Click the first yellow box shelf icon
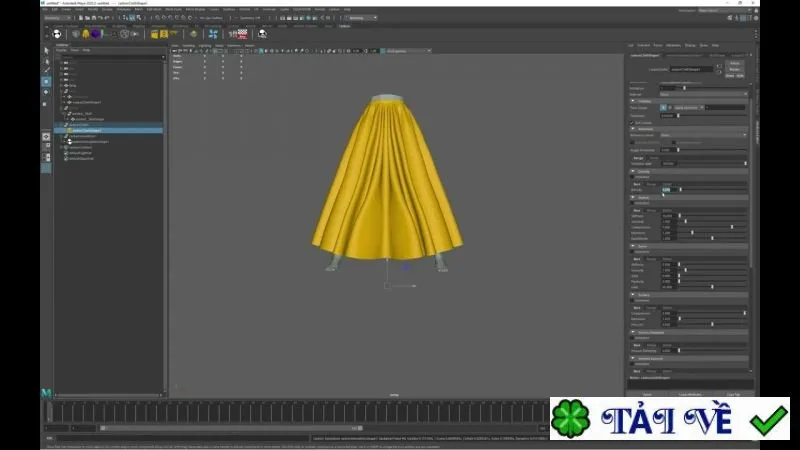This screenshot has width=800, height=450. pyautogui.click(x=154, y=34)
